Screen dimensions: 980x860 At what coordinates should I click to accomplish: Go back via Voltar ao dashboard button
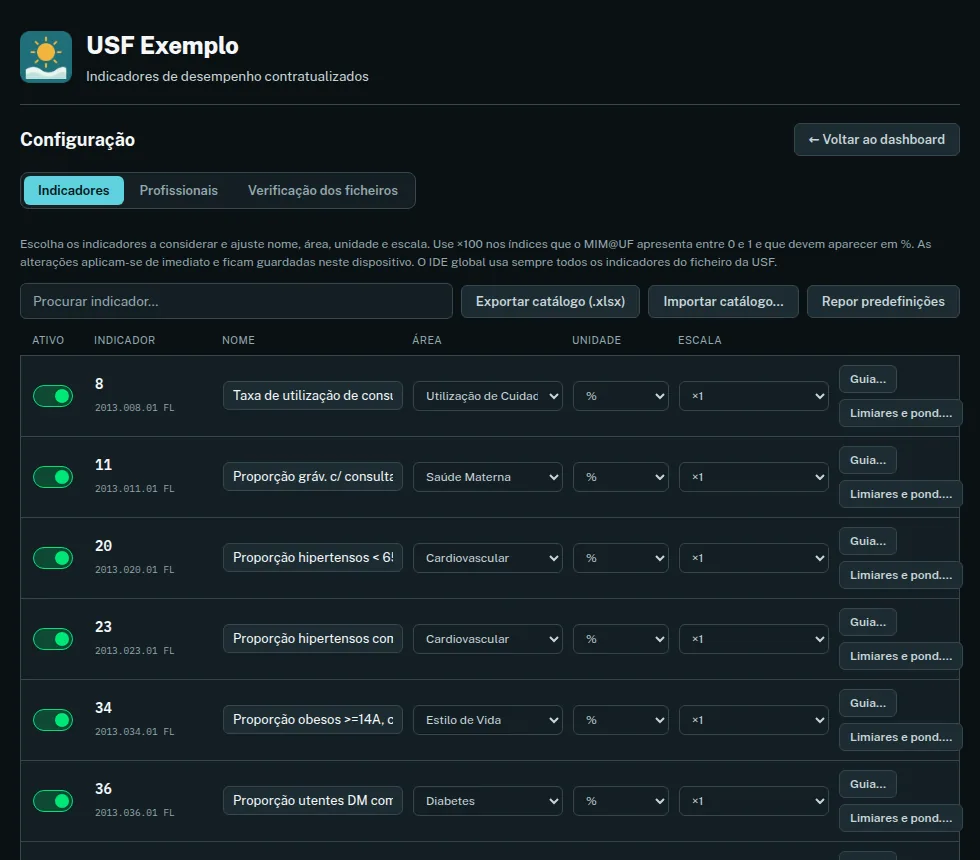tap(876, 139)
